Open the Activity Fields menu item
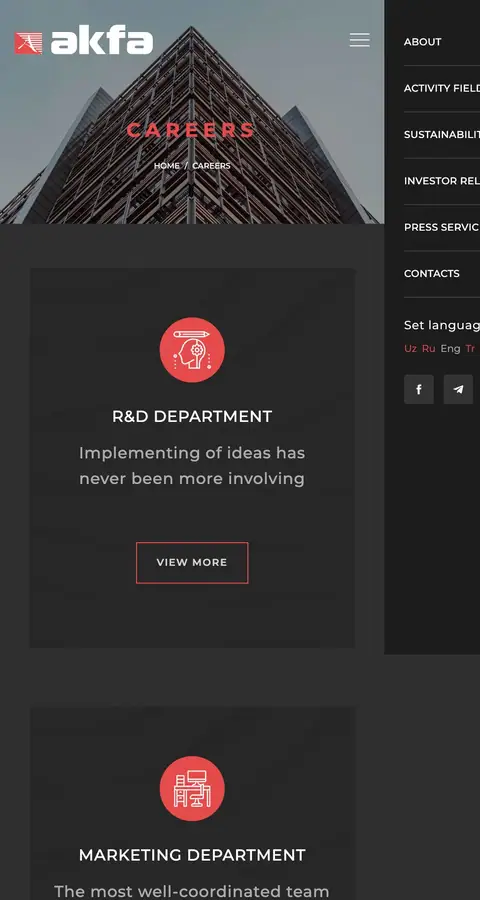 click(x=442, y=88)
